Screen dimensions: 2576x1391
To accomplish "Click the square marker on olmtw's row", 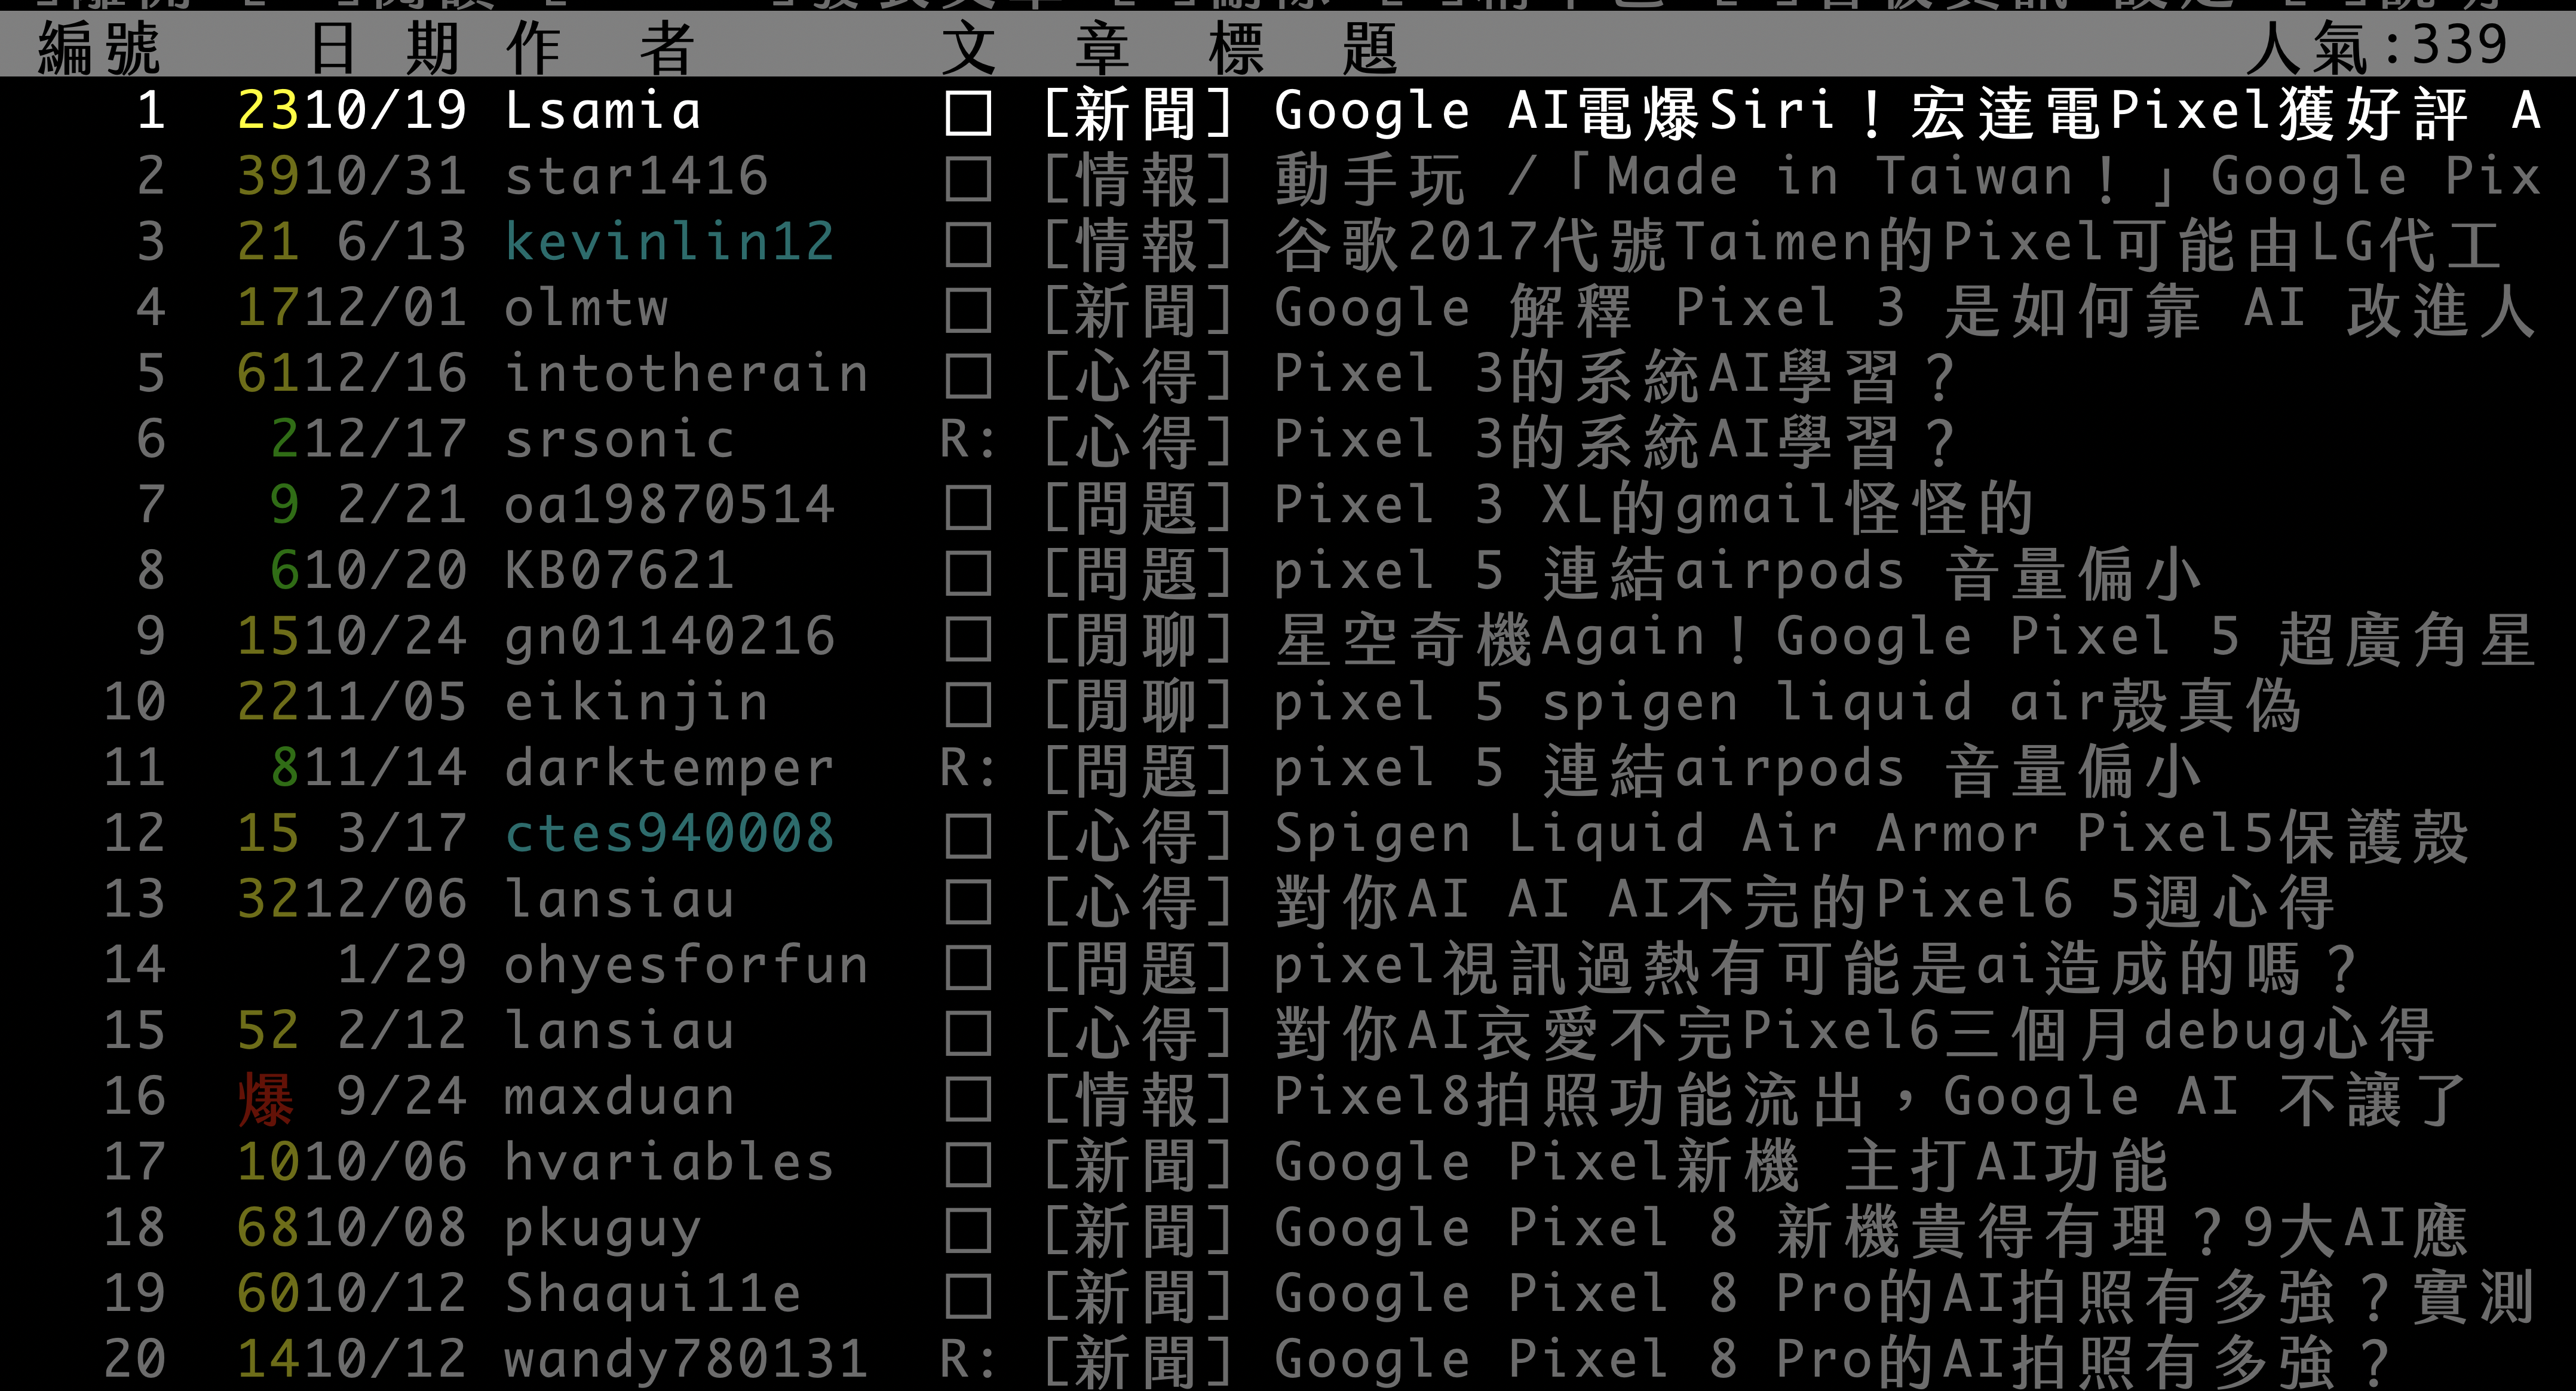I will 968,311.
